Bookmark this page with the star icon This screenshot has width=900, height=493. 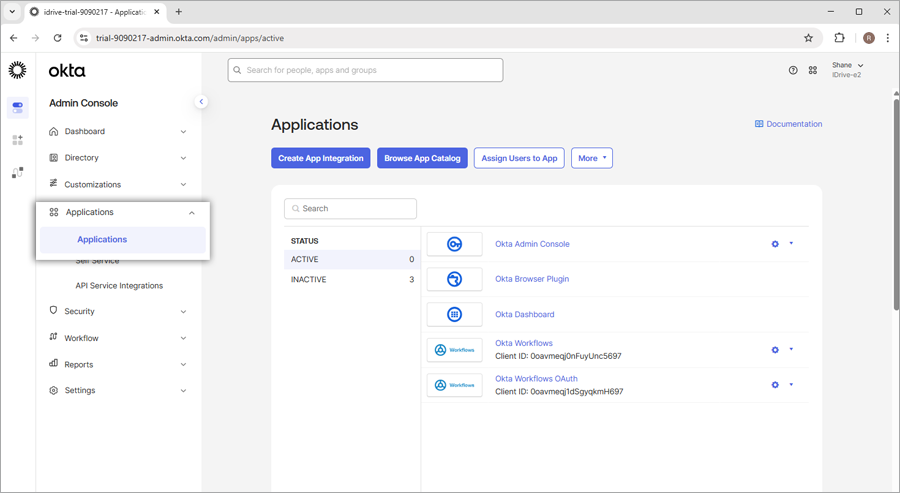(808, 38)
